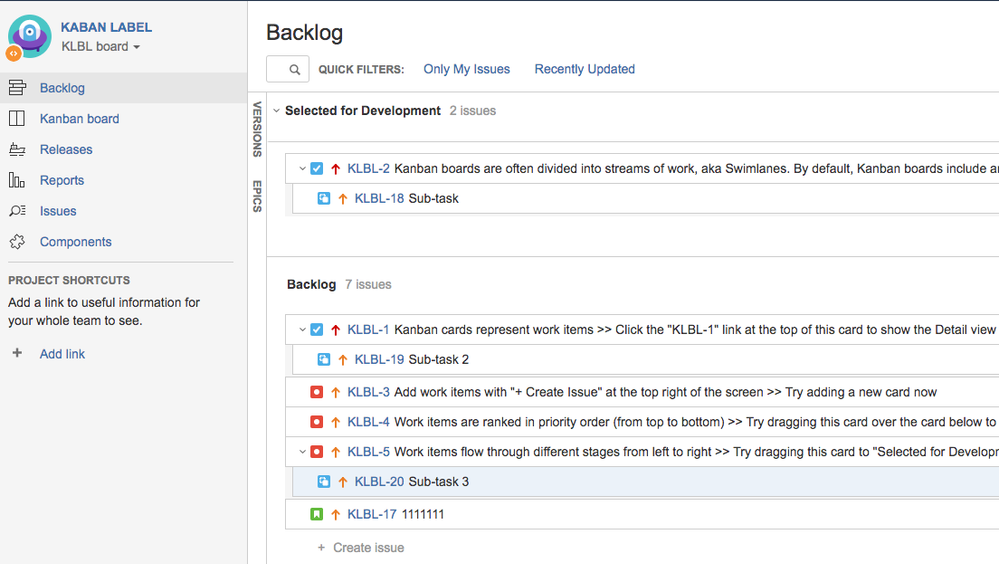Screen dimensions: 999x564
Task: Open issue key KLBL-18
Action: 379,198
